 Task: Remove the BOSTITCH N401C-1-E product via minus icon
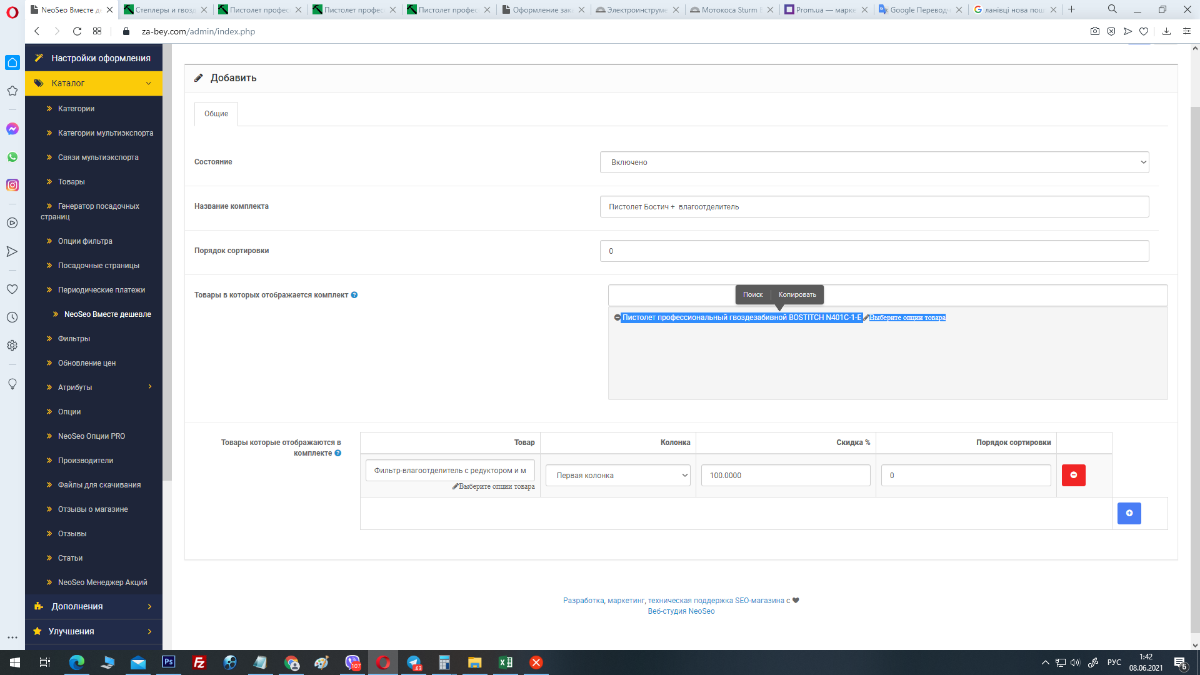click(x=617, y=318)
